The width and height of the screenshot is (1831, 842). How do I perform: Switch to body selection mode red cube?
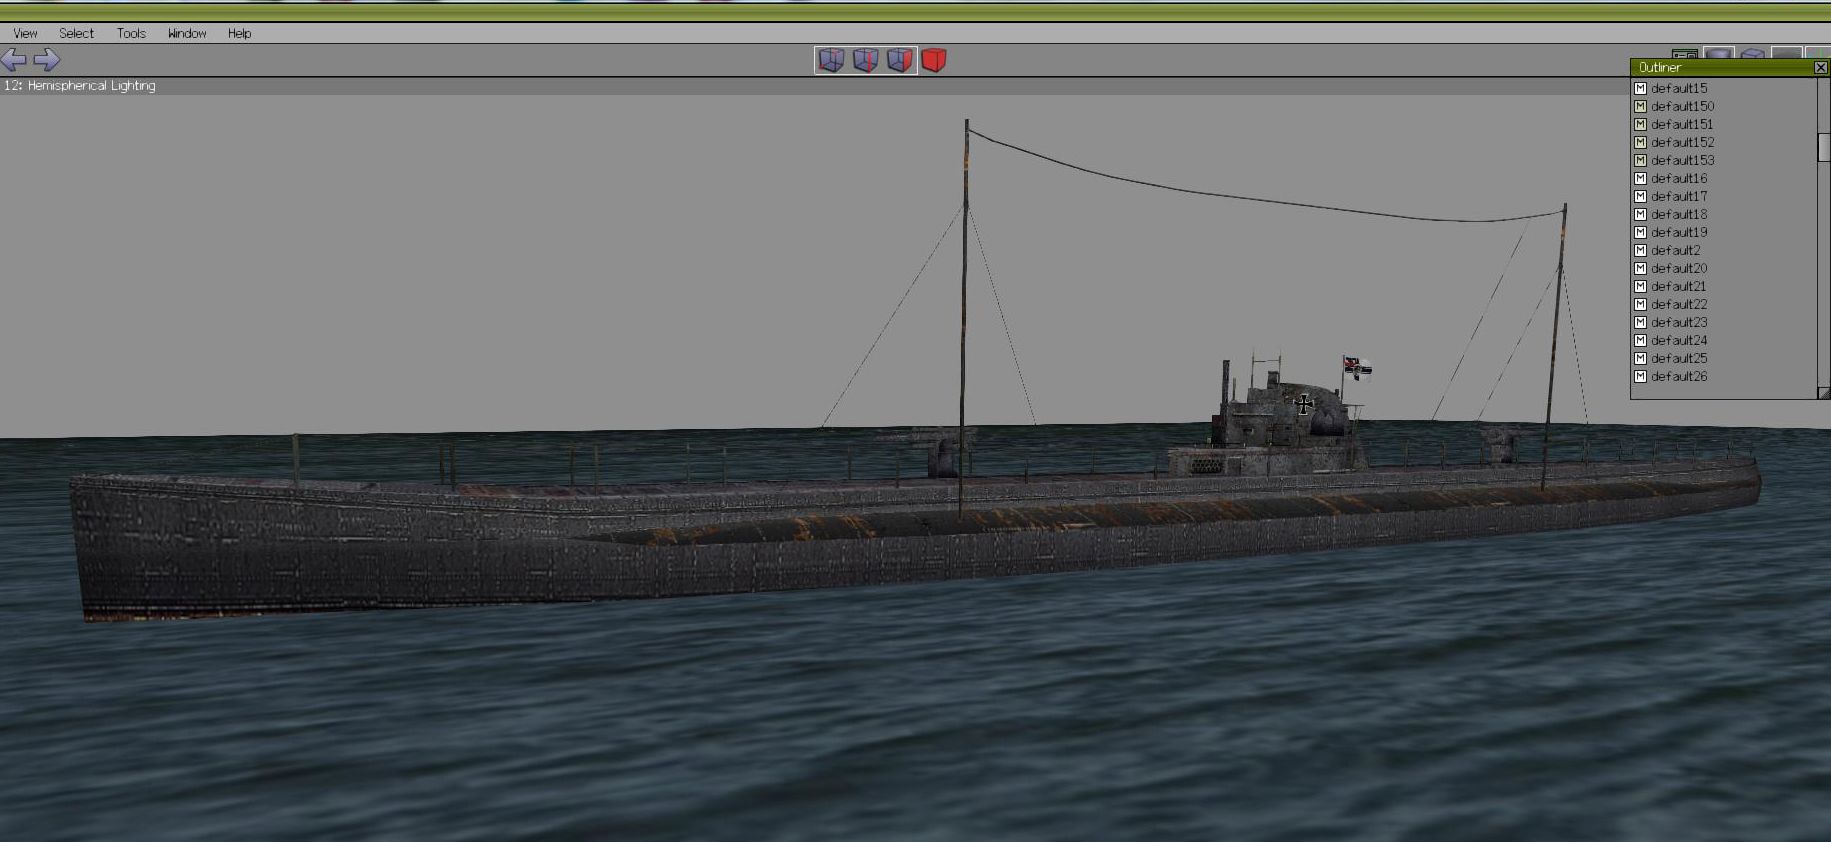pyautogui.click(x=934, y=60)
